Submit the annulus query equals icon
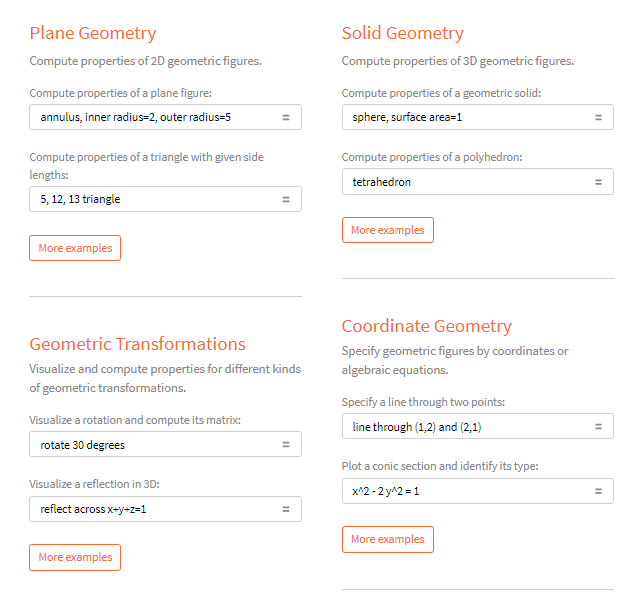Image resolution: width=629 pixels, height=599 pixels. coord(286,117)
